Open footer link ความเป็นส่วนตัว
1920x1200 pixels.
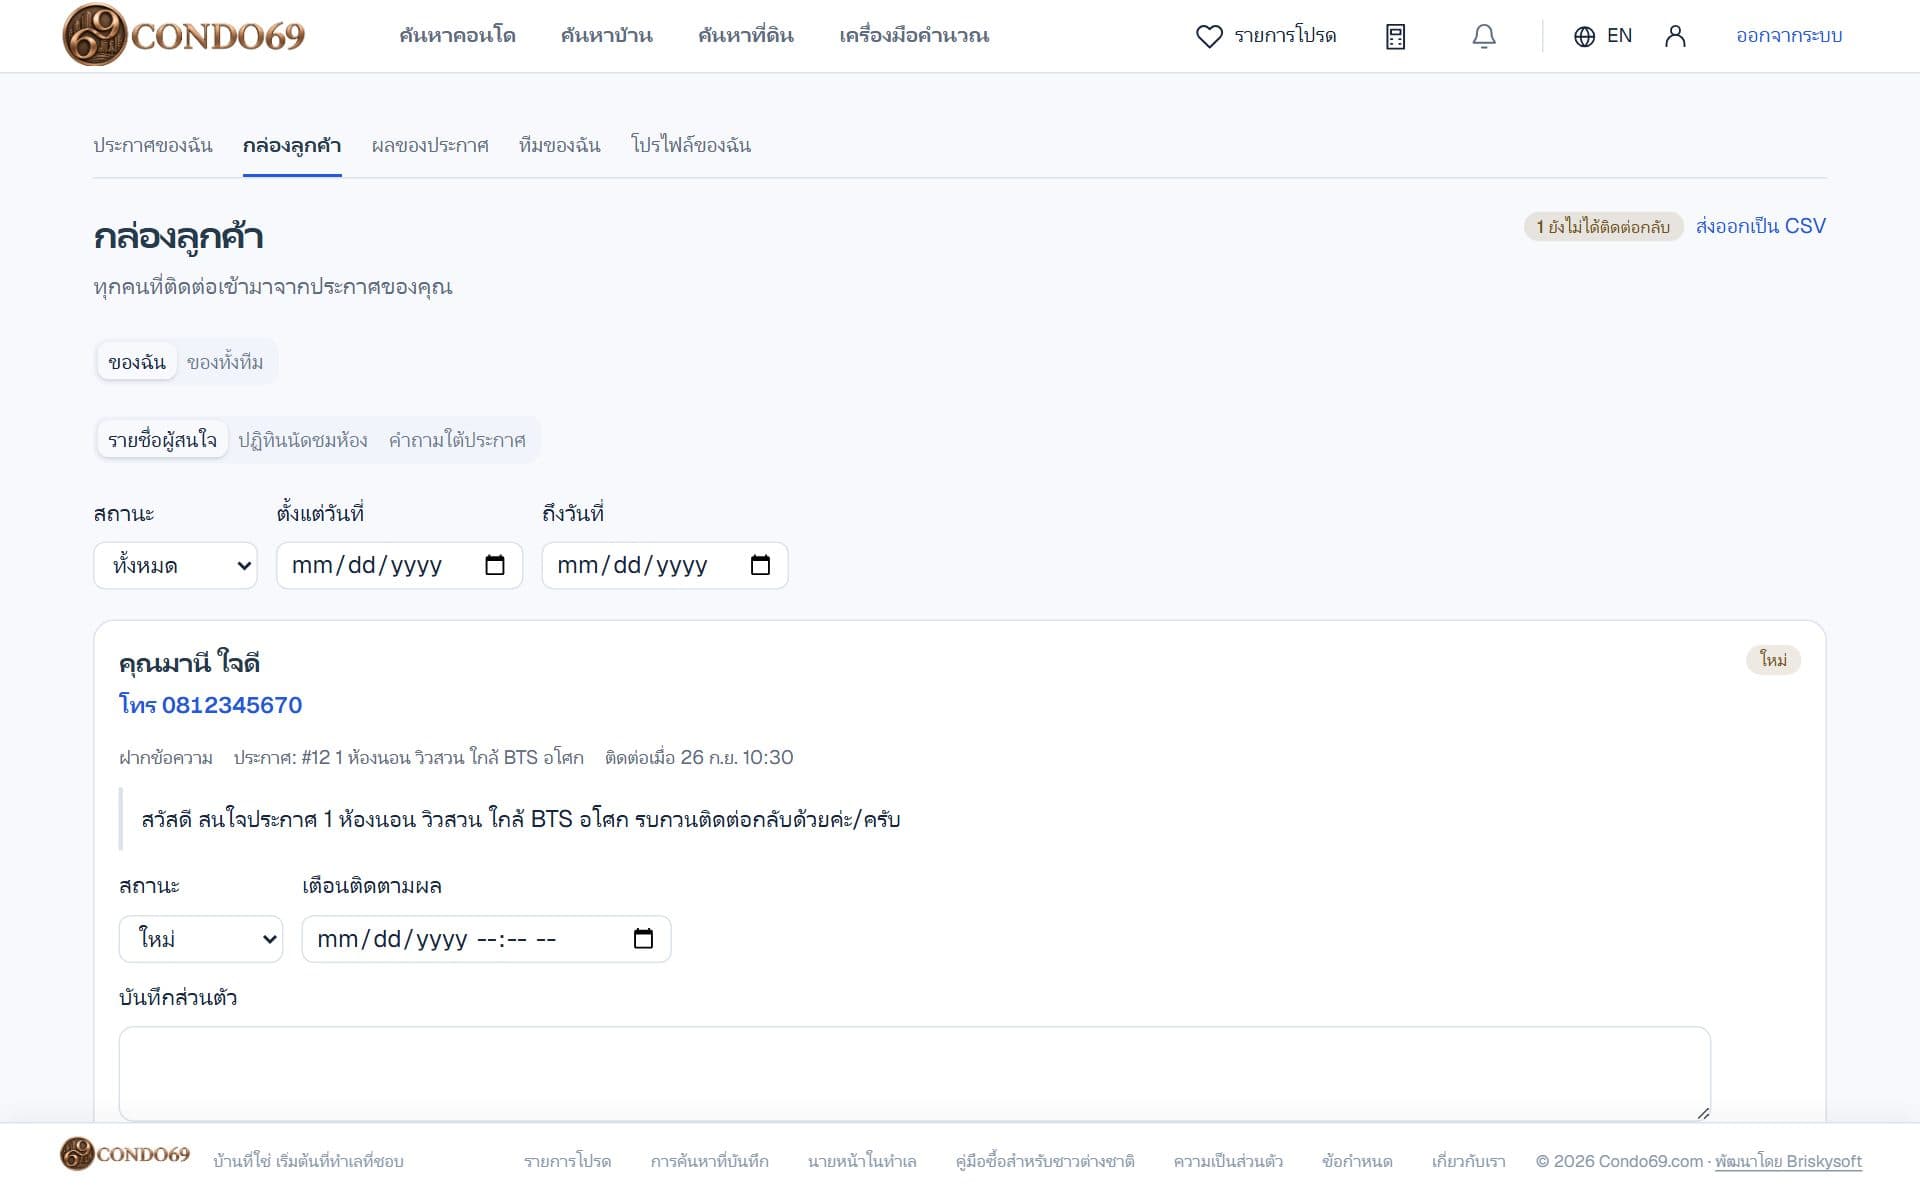click(1228, 1161)
